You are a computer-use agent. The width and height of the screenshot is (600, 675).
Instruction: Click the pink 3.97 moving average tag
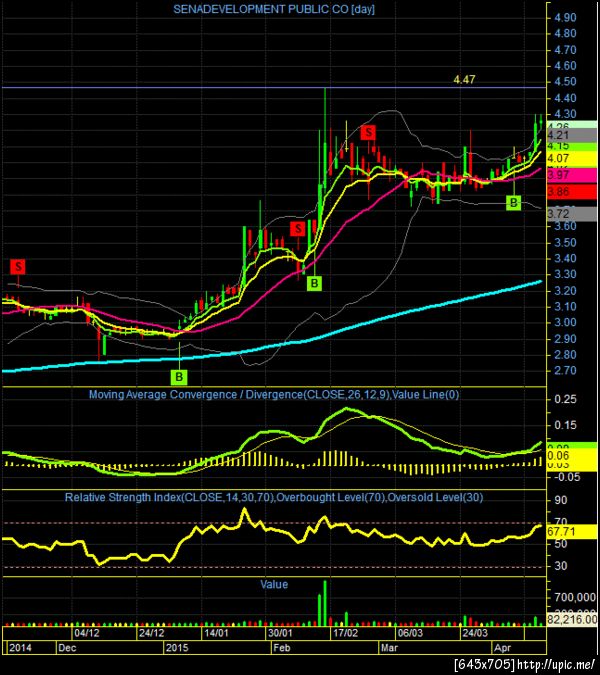coord(571,175)
